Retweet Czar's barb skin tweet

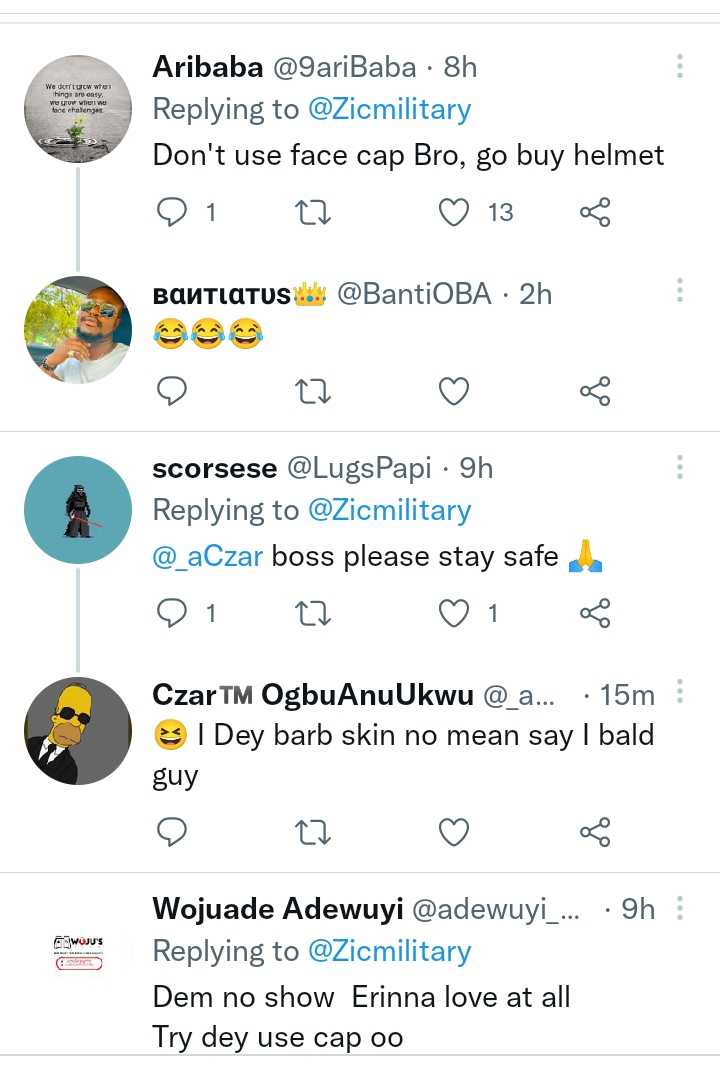315,831
